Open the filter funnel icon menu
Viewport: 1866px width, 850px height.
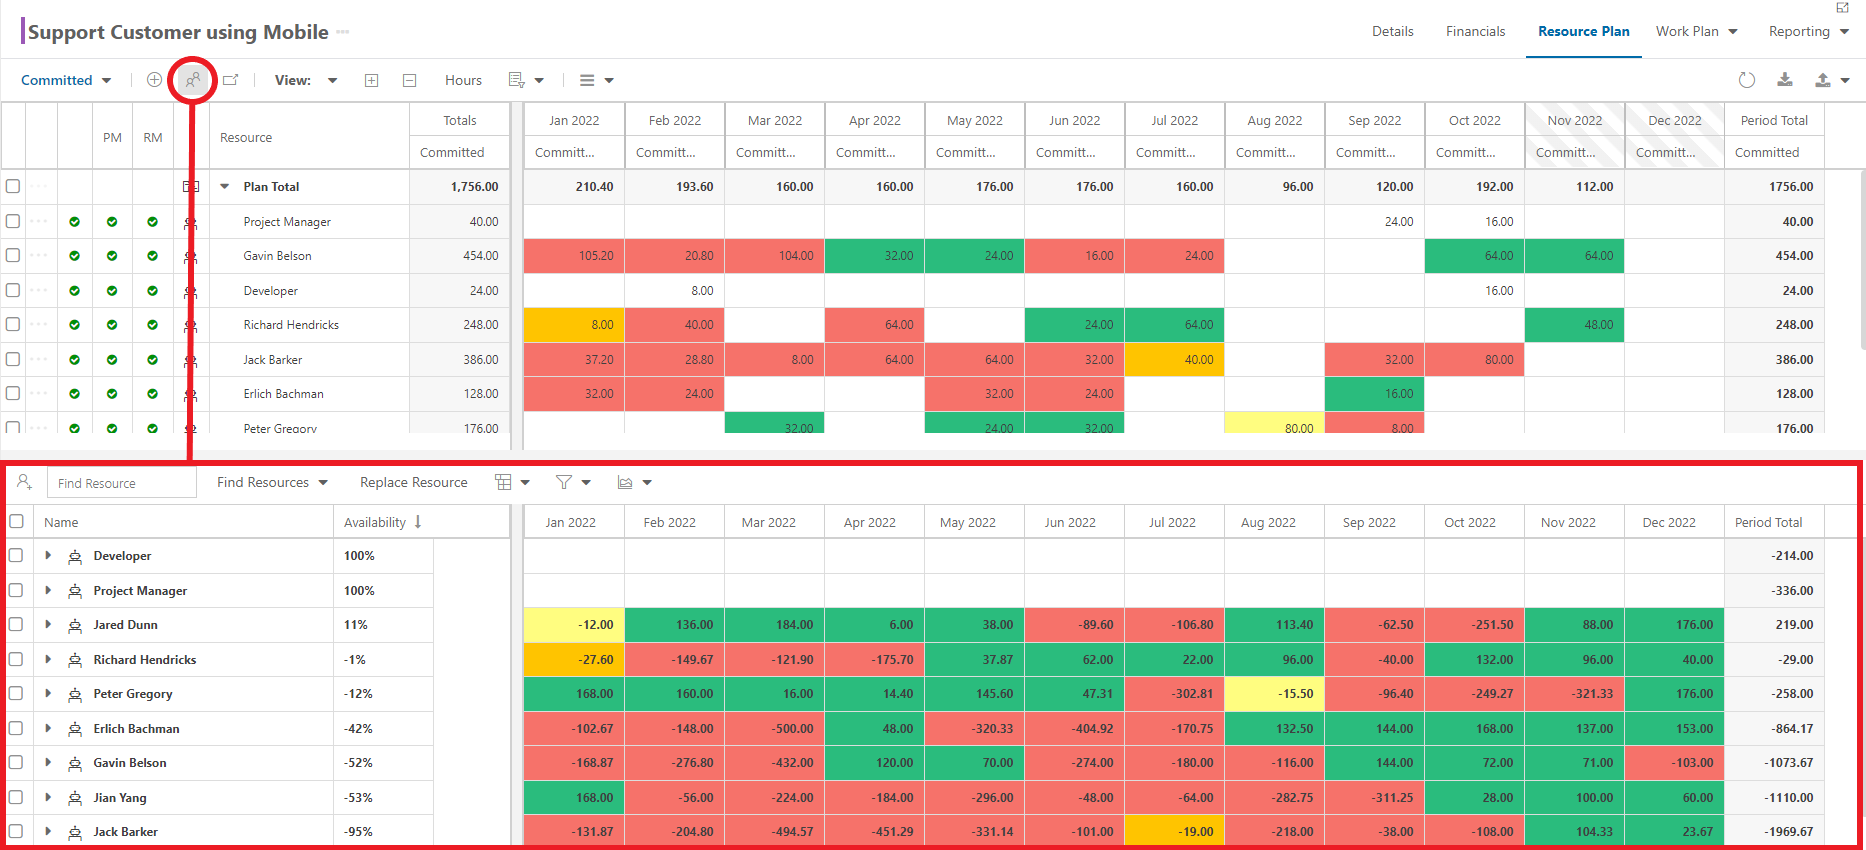click(x=573, y=482)
